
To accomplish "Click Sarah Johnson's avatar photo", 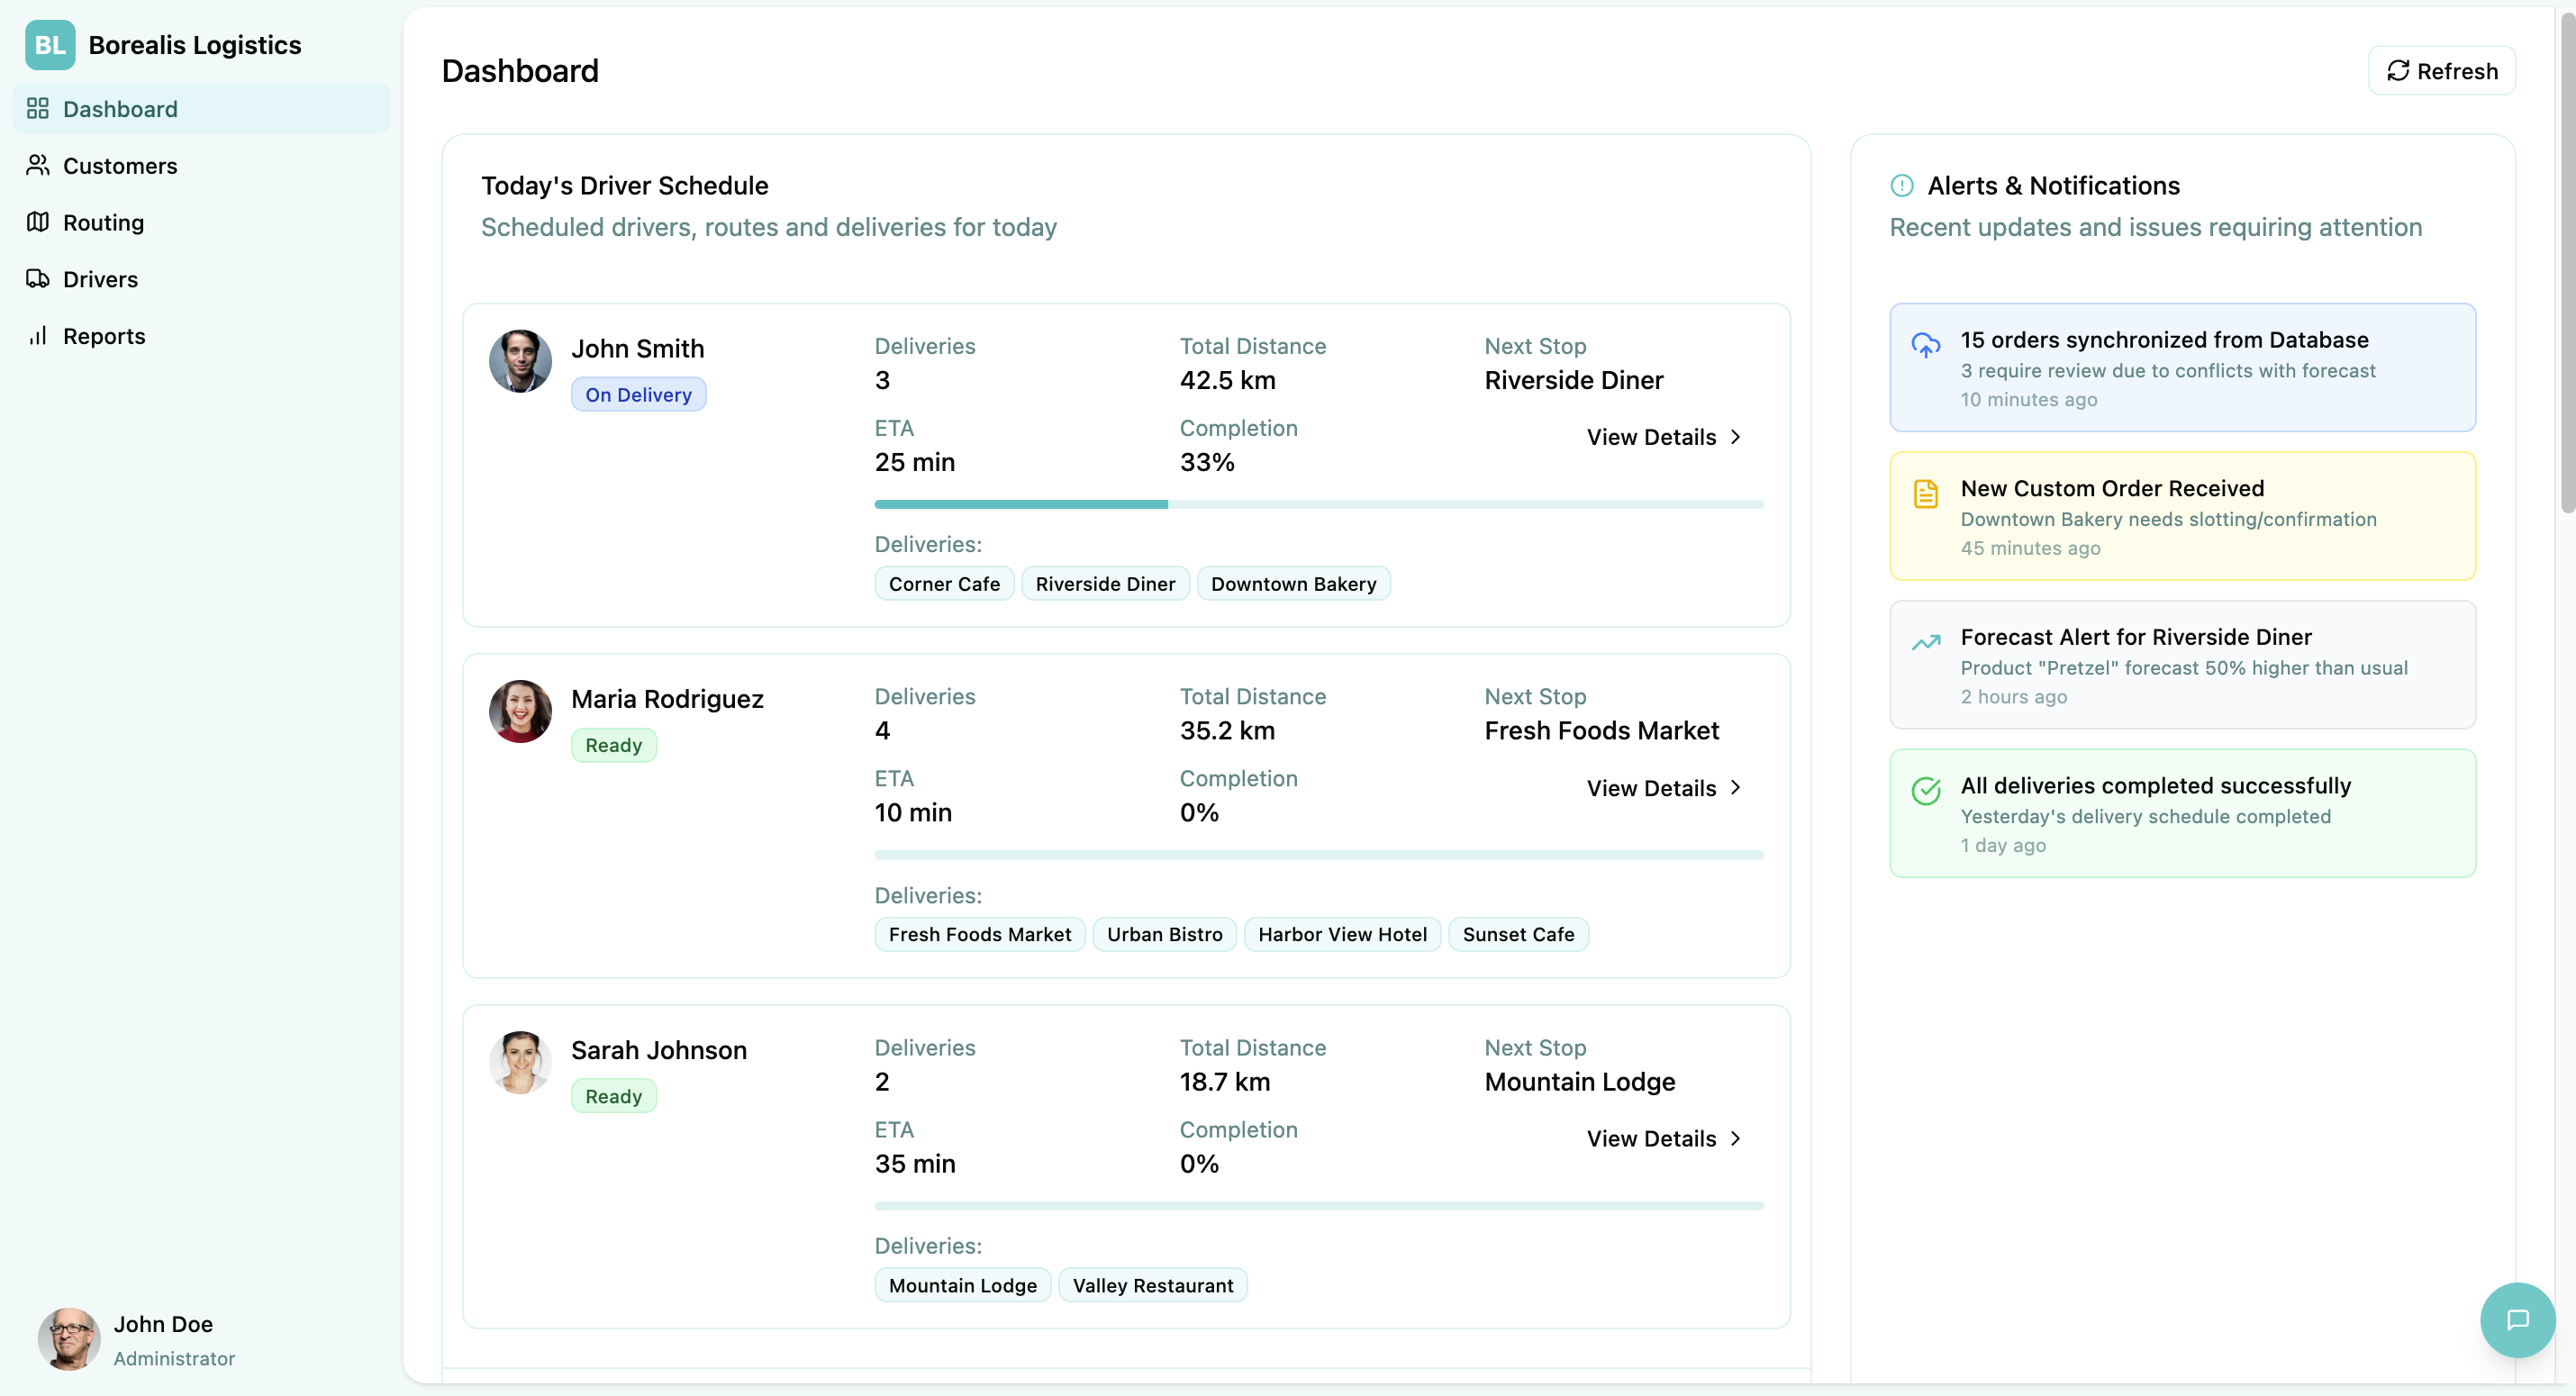I will pyautogui.click(x=520, y=1062).
